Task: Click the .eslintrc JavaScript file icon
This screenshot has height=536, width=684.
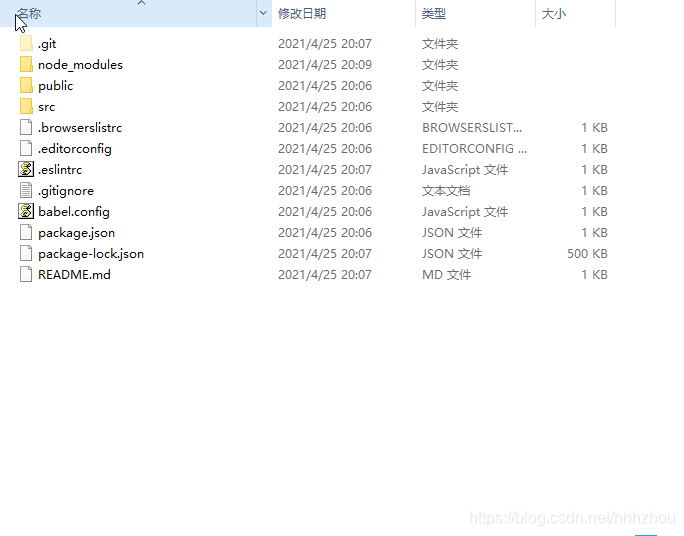Action: (x=26, y=169)
